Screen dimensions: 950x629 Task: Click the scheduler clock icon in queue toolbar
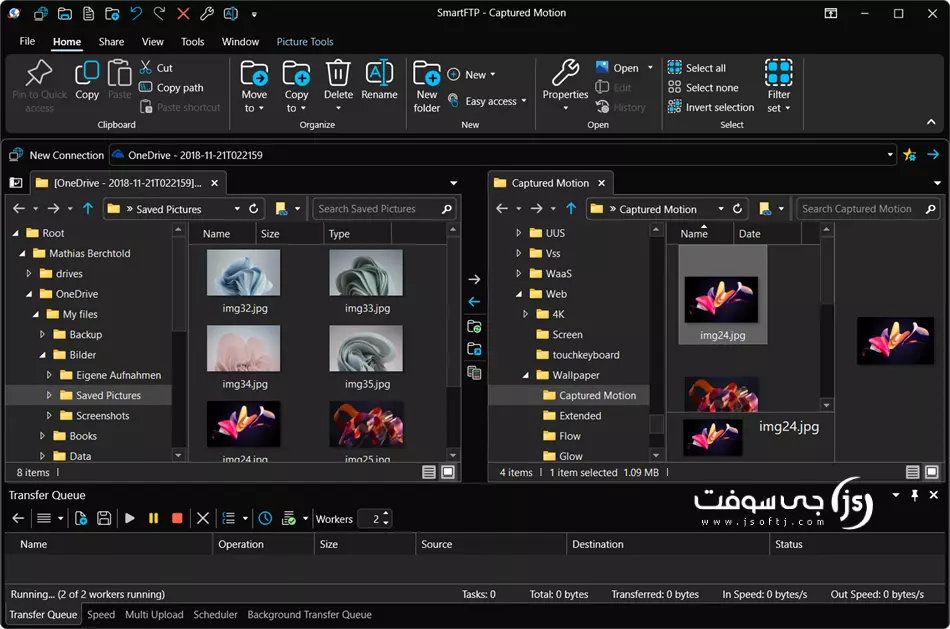(265, 519)
